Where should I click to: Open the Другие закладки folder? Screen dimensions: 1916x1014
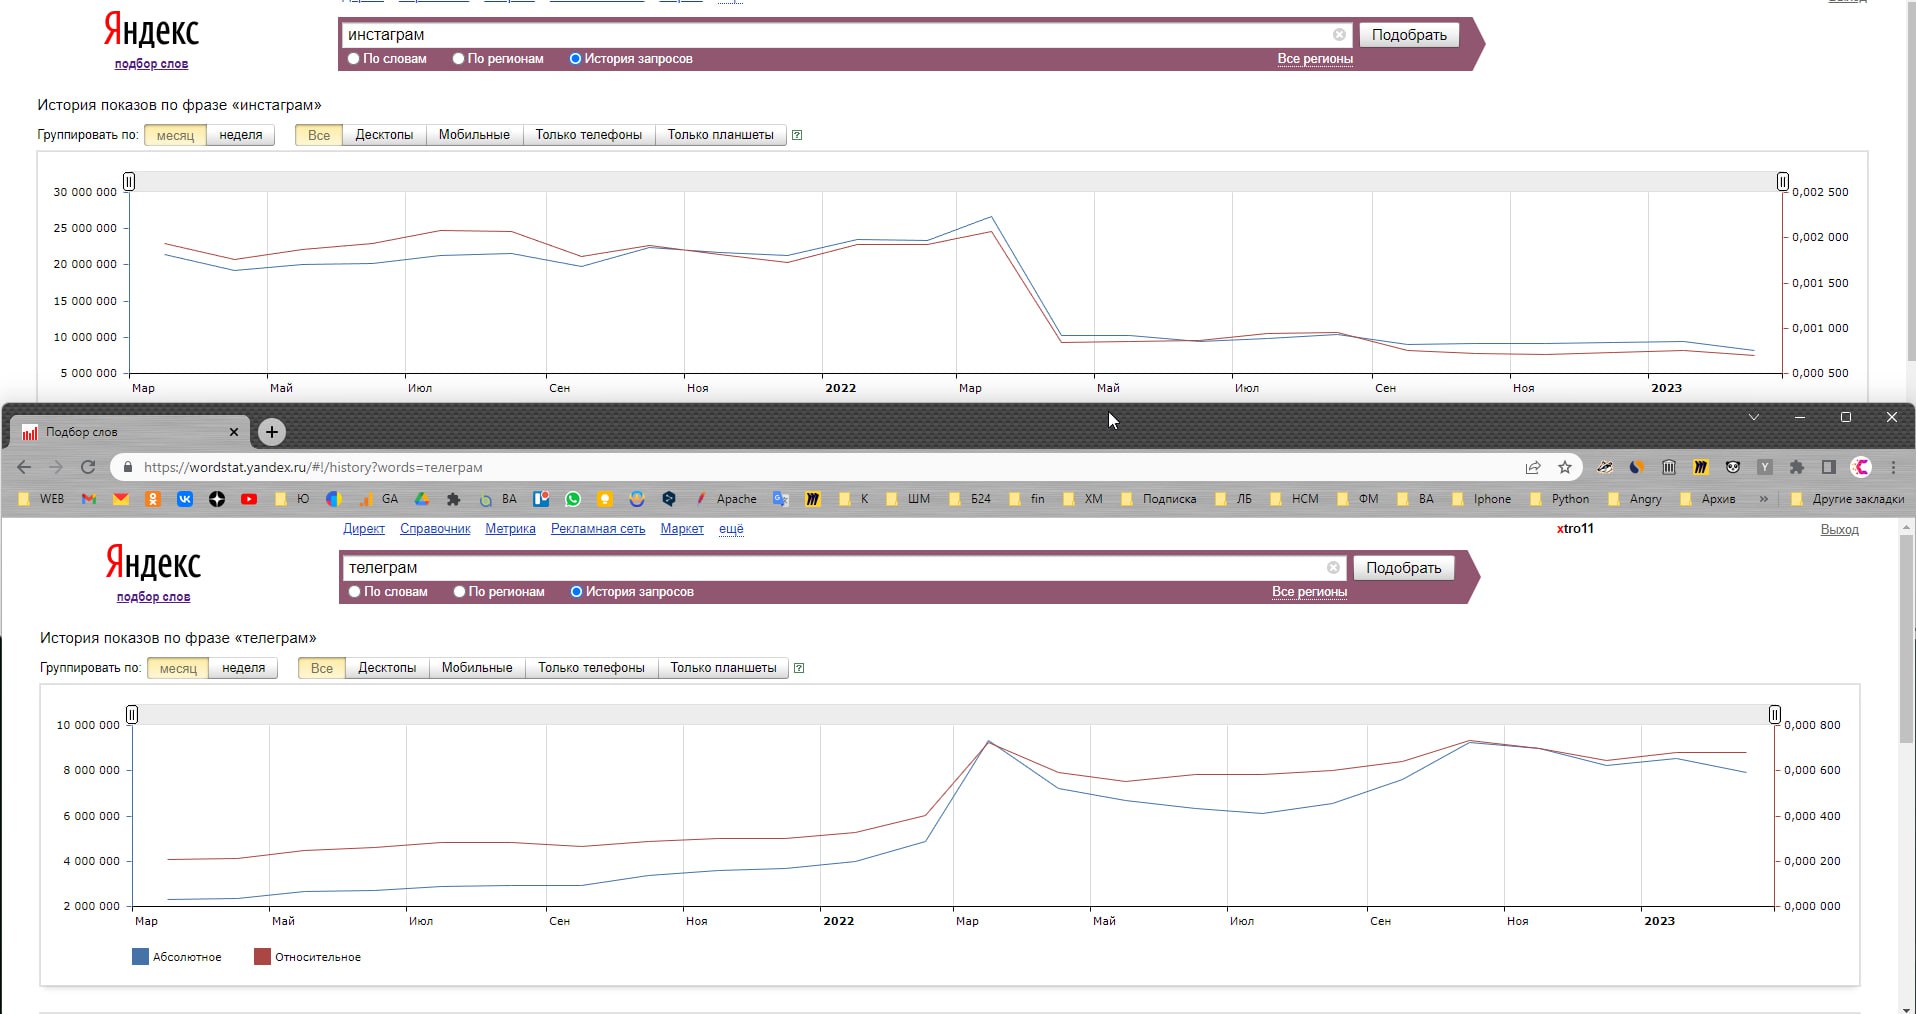(x=1848, y=498)
